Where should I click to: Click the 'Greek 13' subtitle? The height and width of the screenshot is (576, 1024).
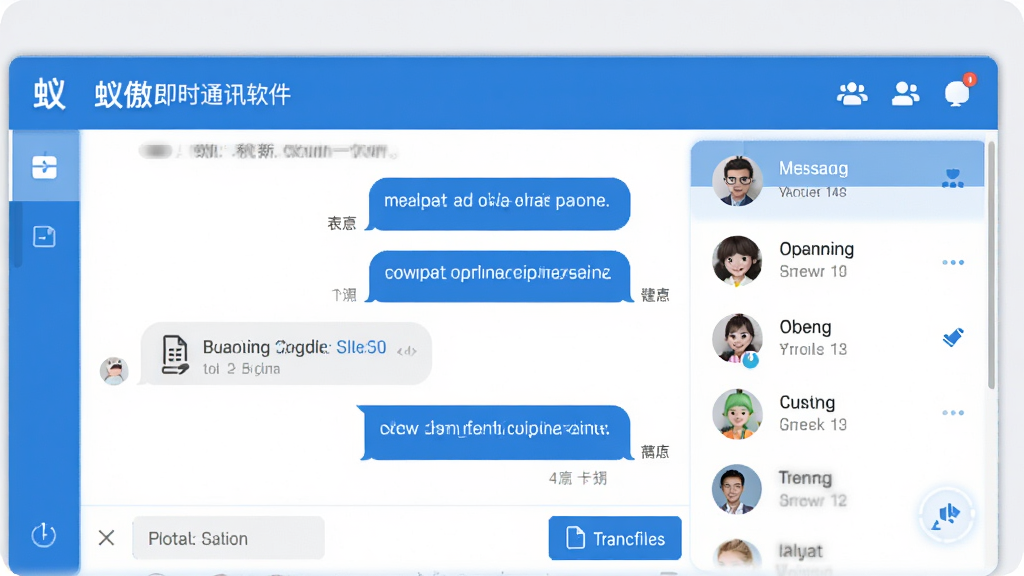pos(813,424)
